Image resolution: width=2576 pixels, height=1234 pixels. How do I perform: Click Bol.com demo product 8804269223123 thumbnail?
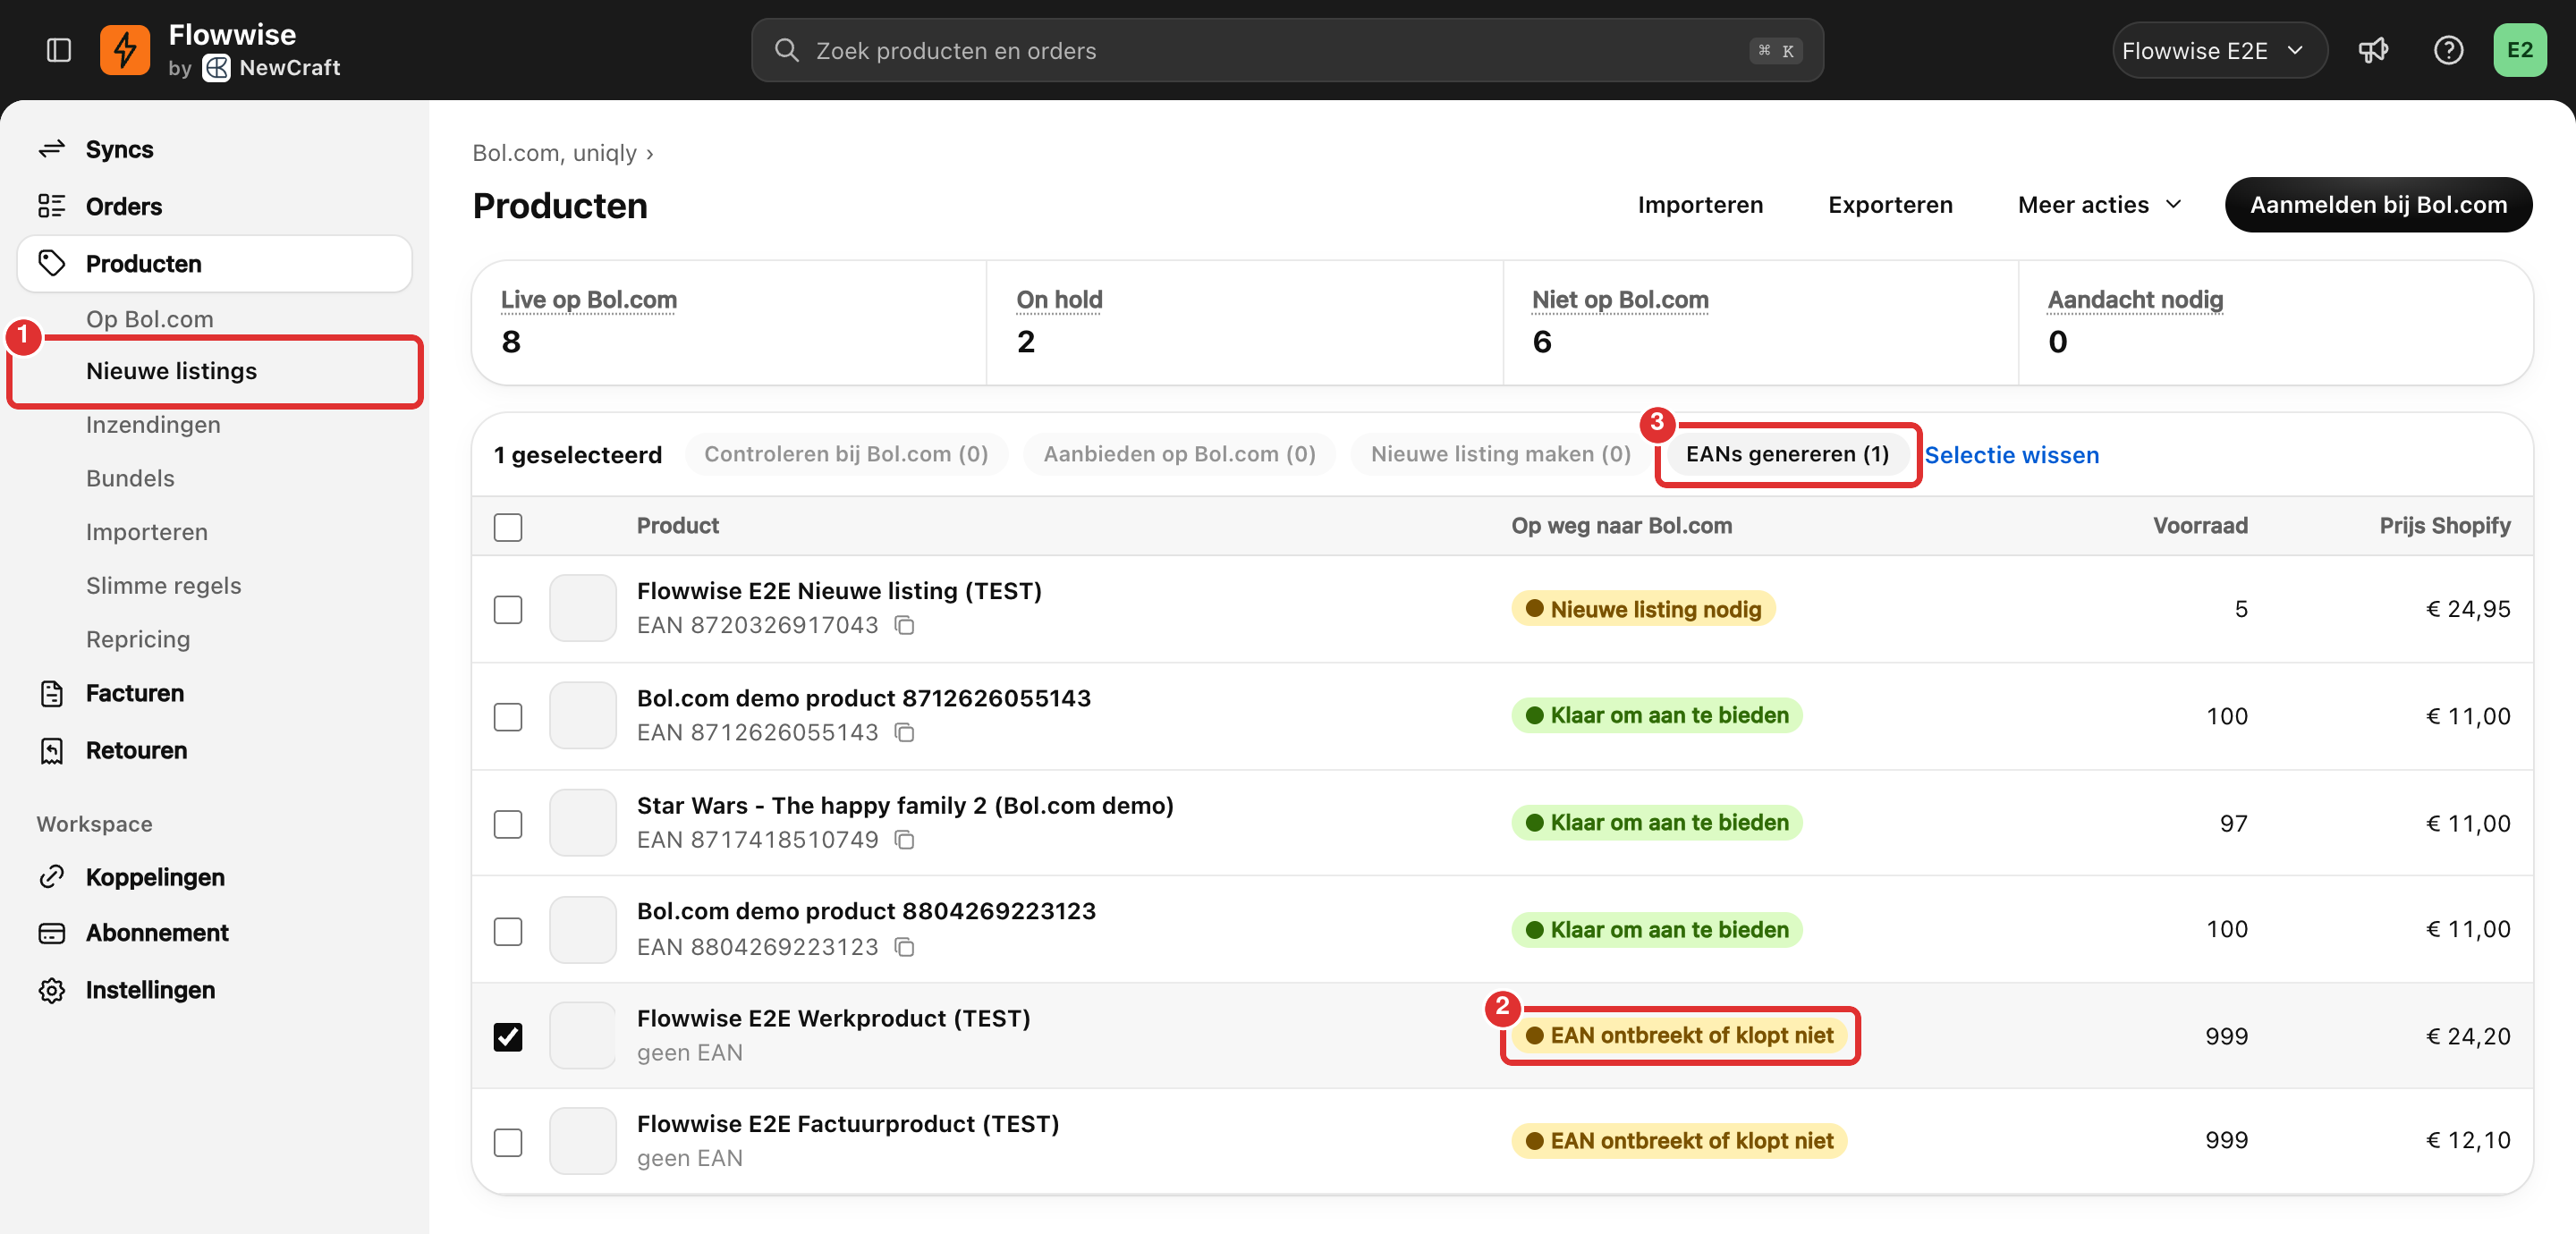583,930
